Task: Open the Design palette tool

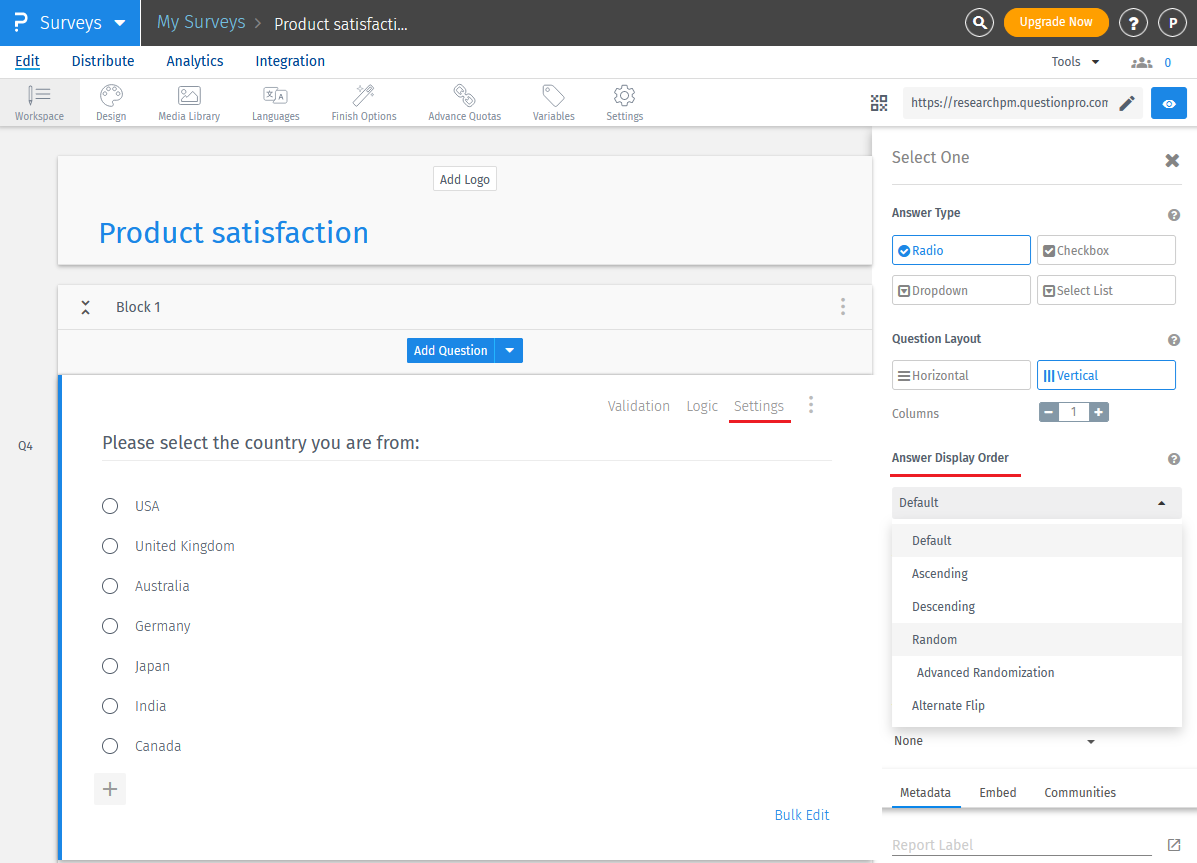Action: (111, 103)
